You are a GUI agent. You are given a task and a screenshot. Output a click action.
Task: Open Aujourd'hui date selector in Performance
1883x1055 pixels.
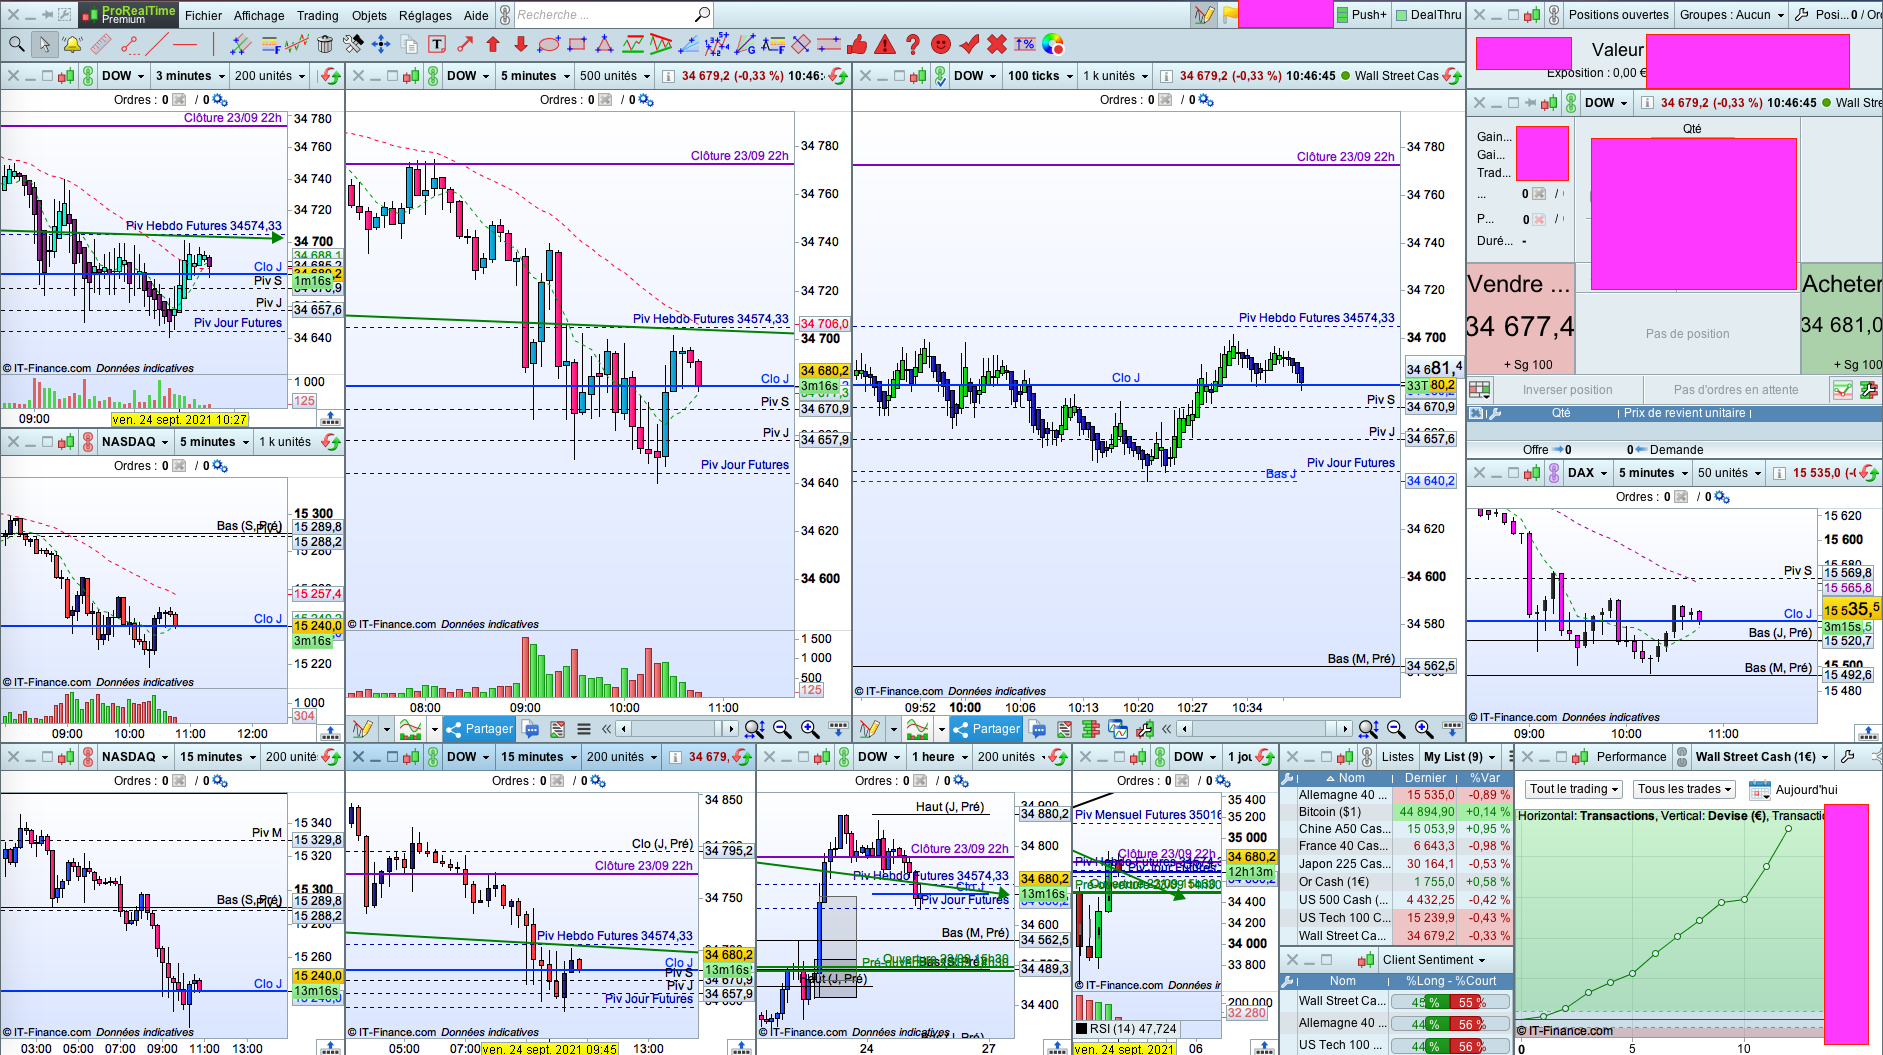click(1793, 790)
